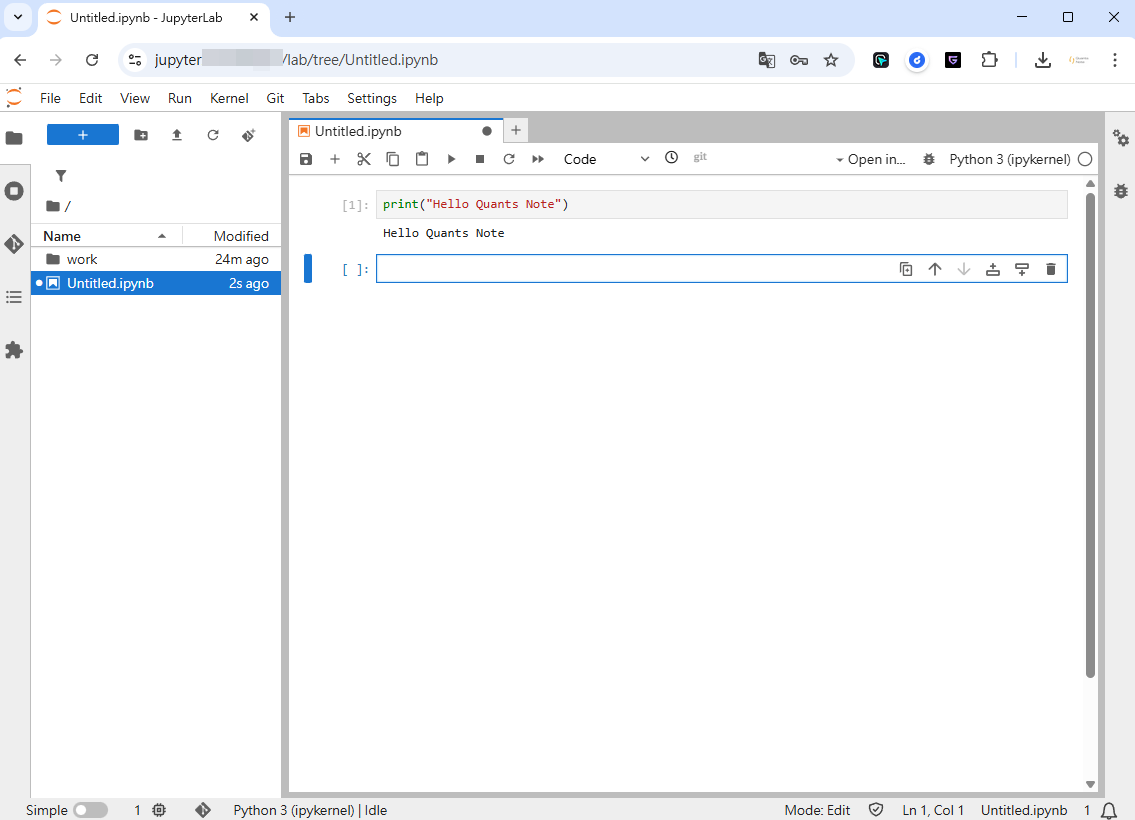Screen dimensions: 1135x820
Task: Enable the debugger bug icon
Action: tap(929, 159)
